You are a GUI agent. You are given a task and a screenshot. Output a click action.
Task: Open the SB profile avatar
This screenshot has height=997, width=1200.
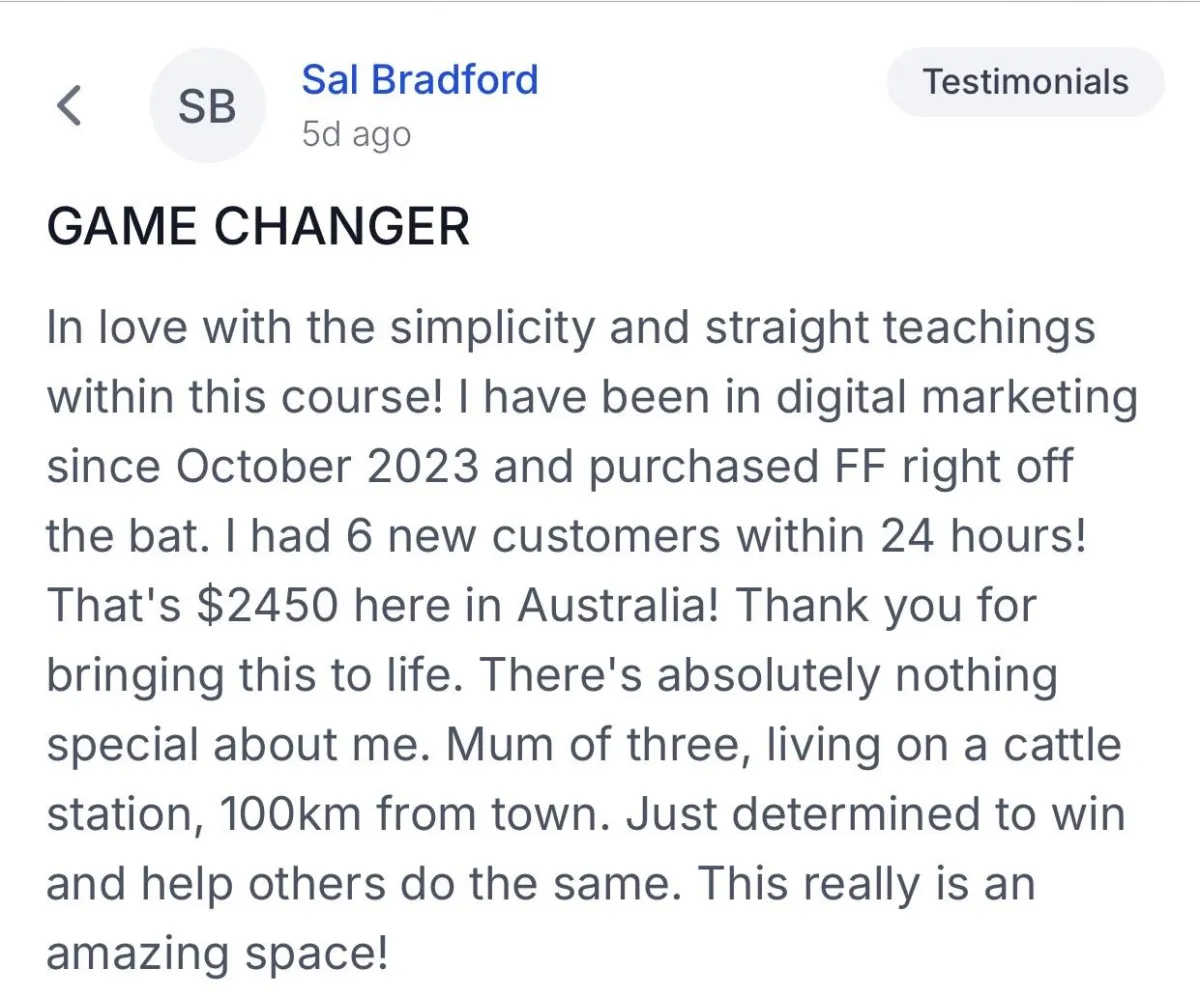coord(207,106)
